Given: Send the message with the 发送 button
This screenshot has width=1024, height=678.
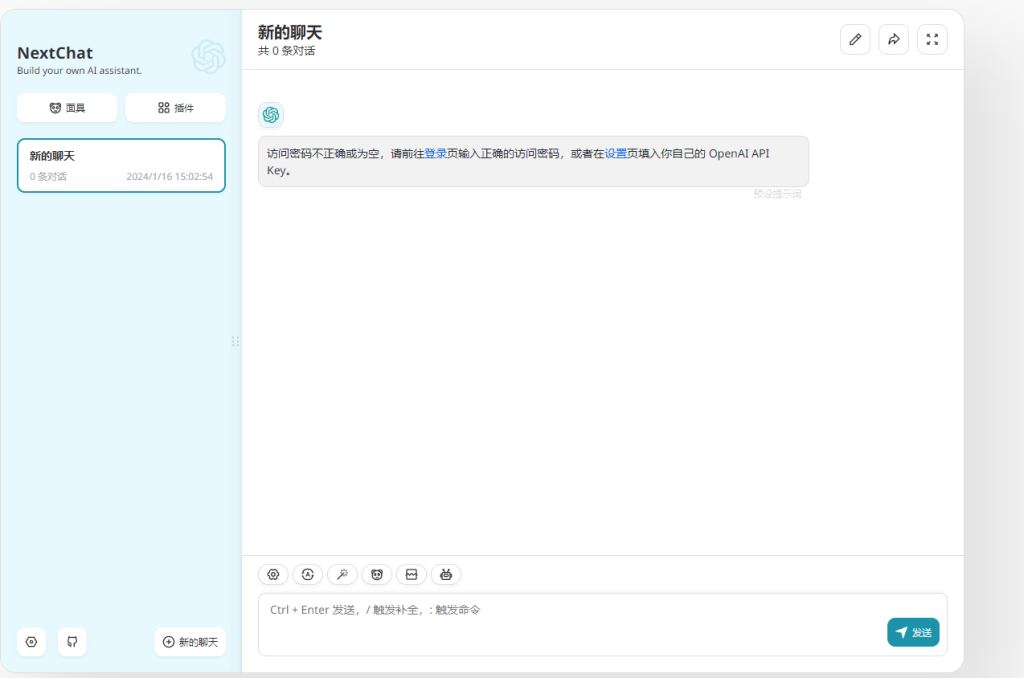Looking at the screenshot, I should [x=913, y=632].
